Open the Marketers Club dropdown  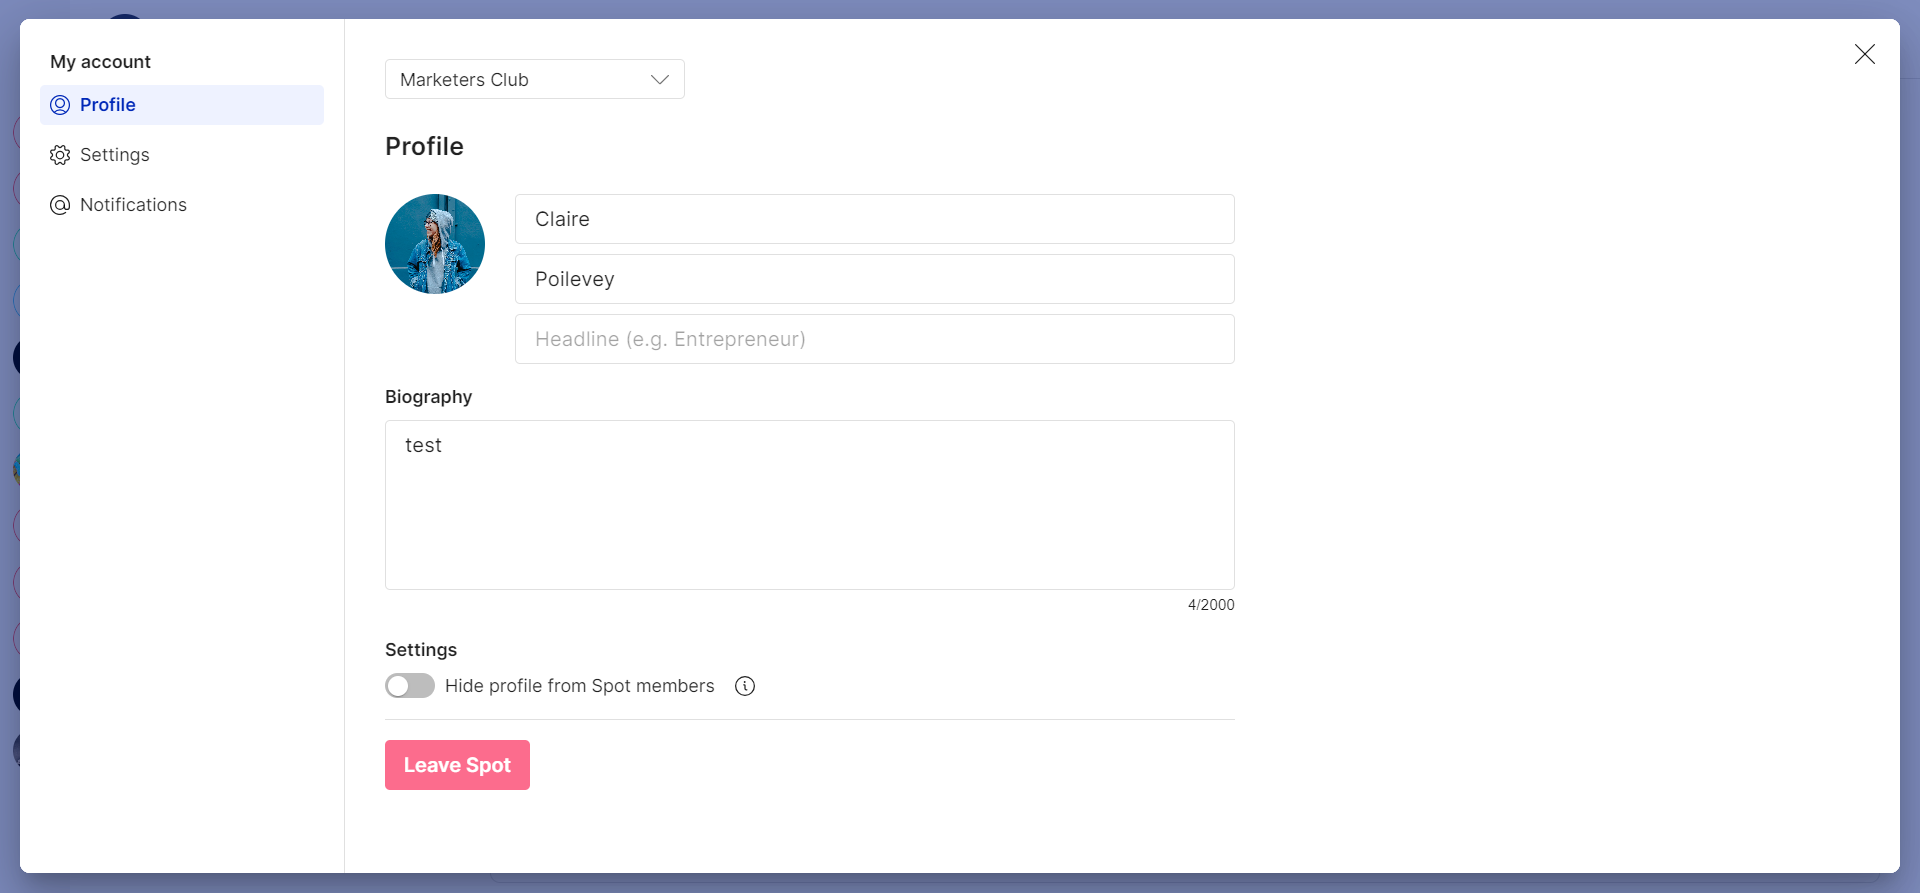[520, 79]
